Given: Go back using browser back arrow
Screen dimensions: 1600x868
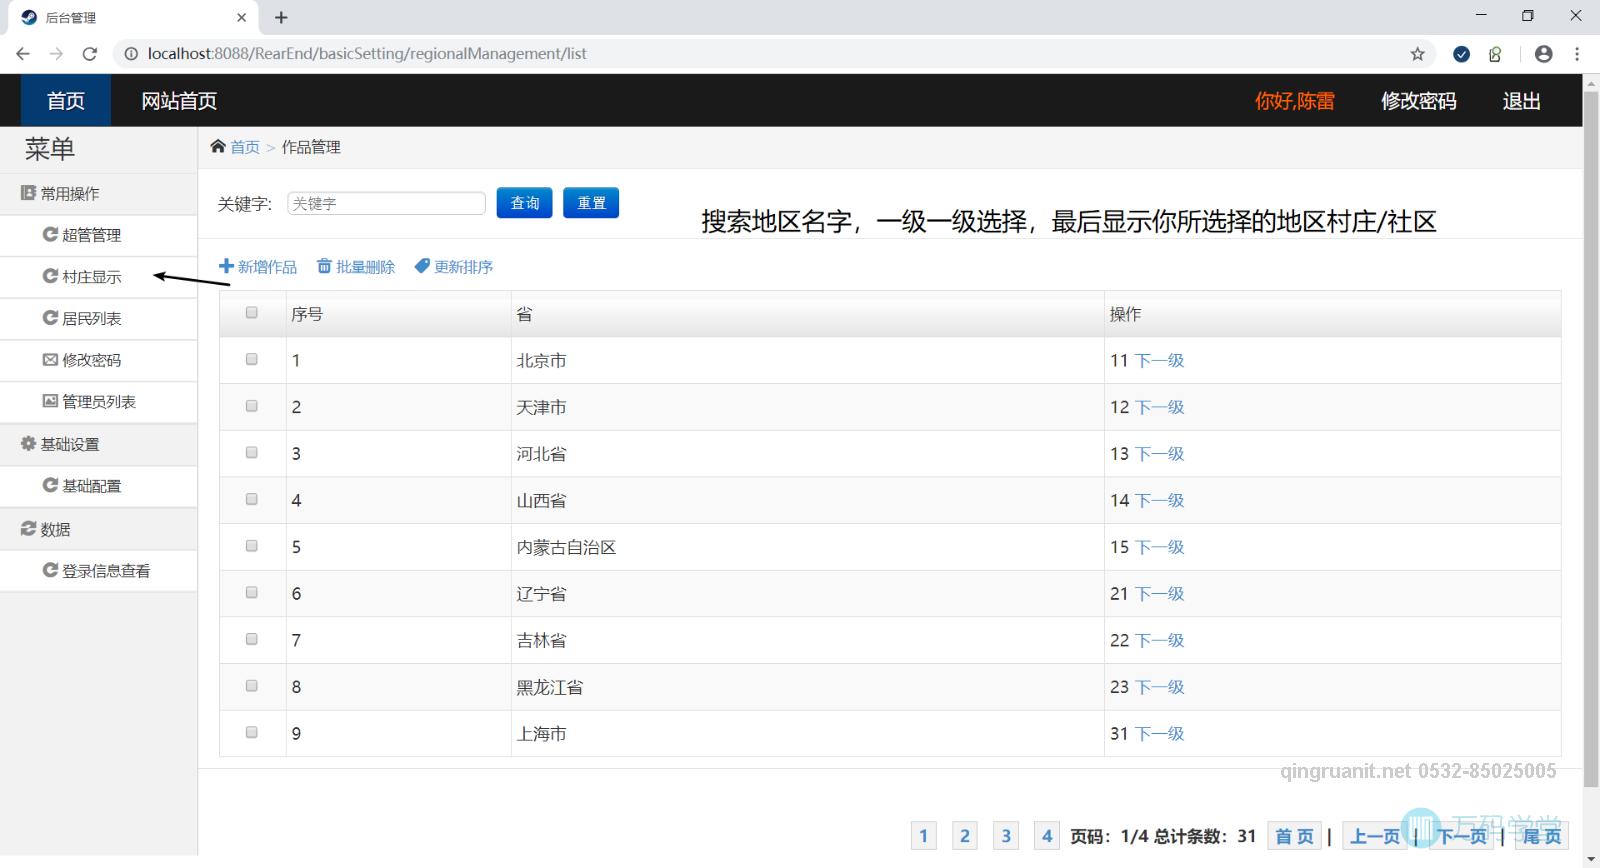Looking at the screenshot, I should [23, 54].
